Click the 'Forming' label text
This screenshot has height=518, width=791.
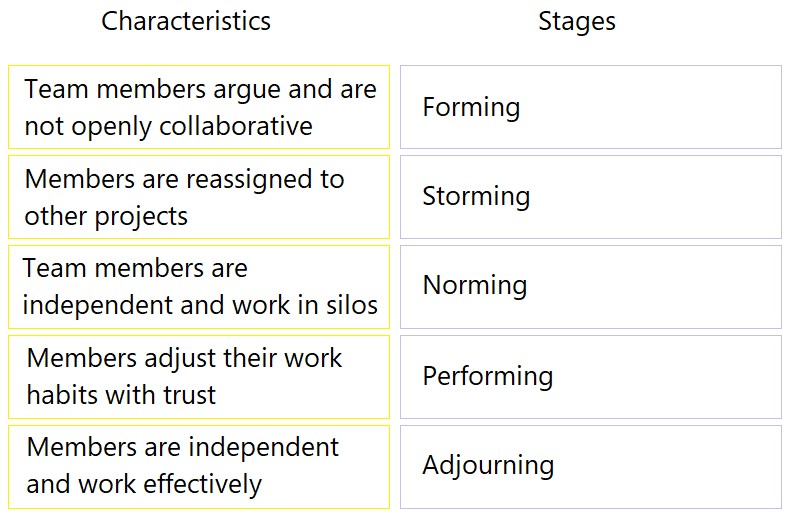click(x=471, y=108)
